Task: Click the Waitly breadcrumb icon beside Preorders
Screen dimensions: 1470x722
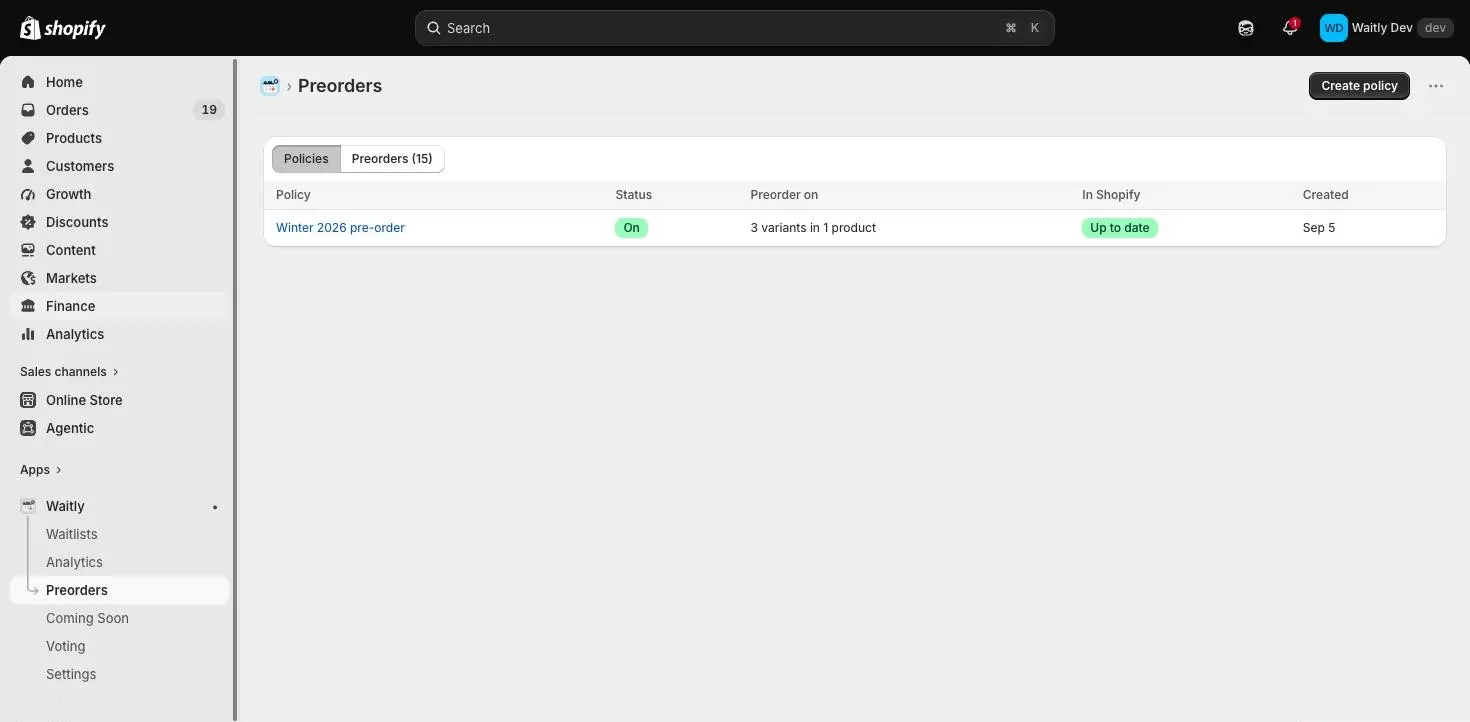Action: click(x=270, y=86)
